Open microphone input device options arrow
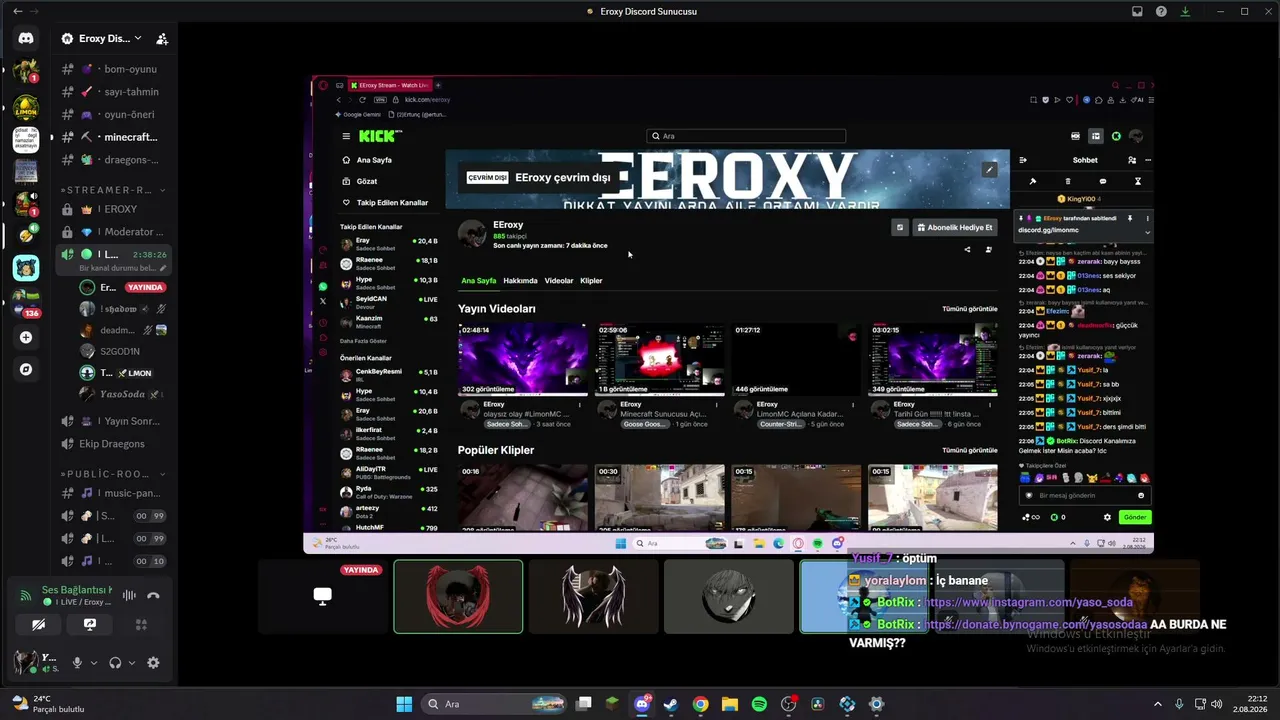Viewport: 1280px width, 720px height. pos(94,662)
